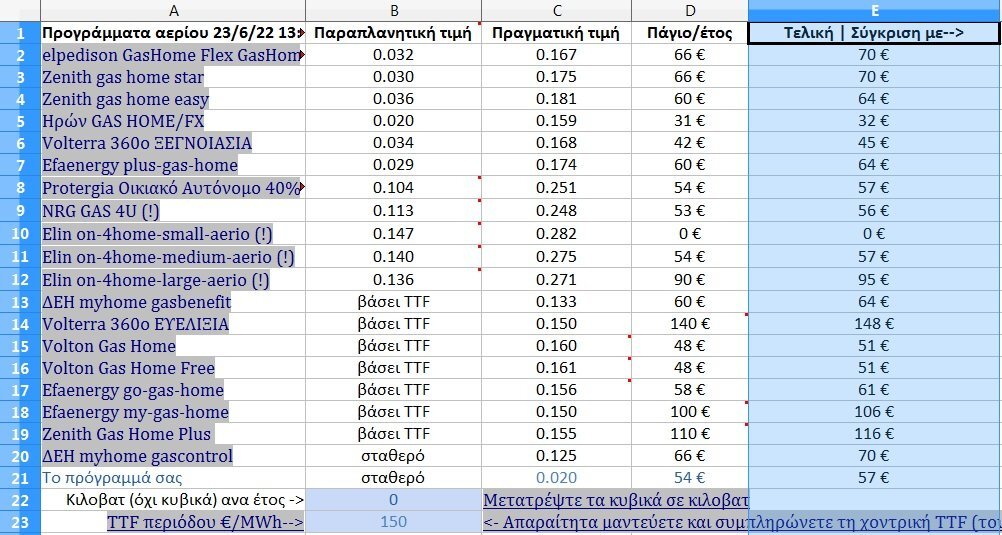
Task: Select value 0.104 in Protergia row
Action: (394, 188)
